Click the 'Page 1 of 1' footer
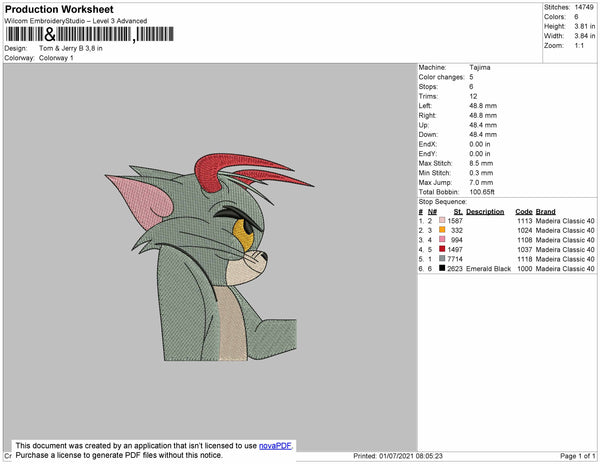This screenshot has height=464, width=600. (577, 456)
